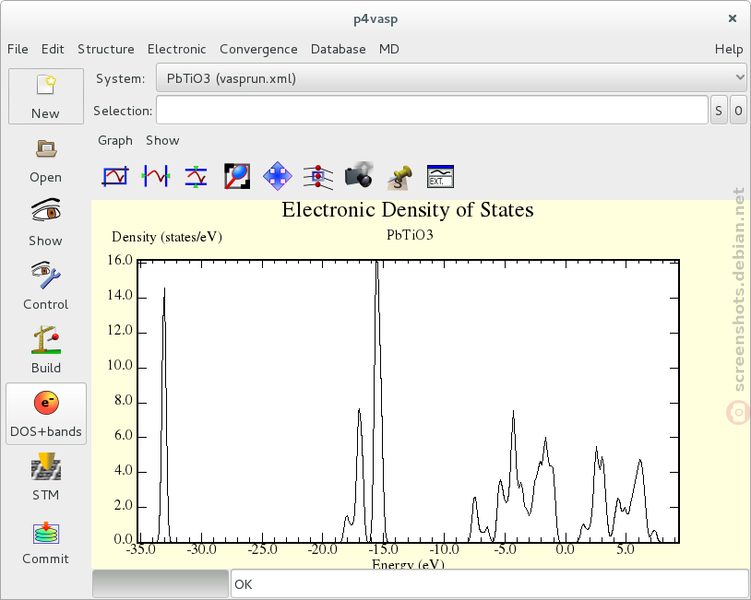Click the PbTiO3 graph subtitle
Image resolution: width=751 pixels, height=600 pixels.
point(410,235)
